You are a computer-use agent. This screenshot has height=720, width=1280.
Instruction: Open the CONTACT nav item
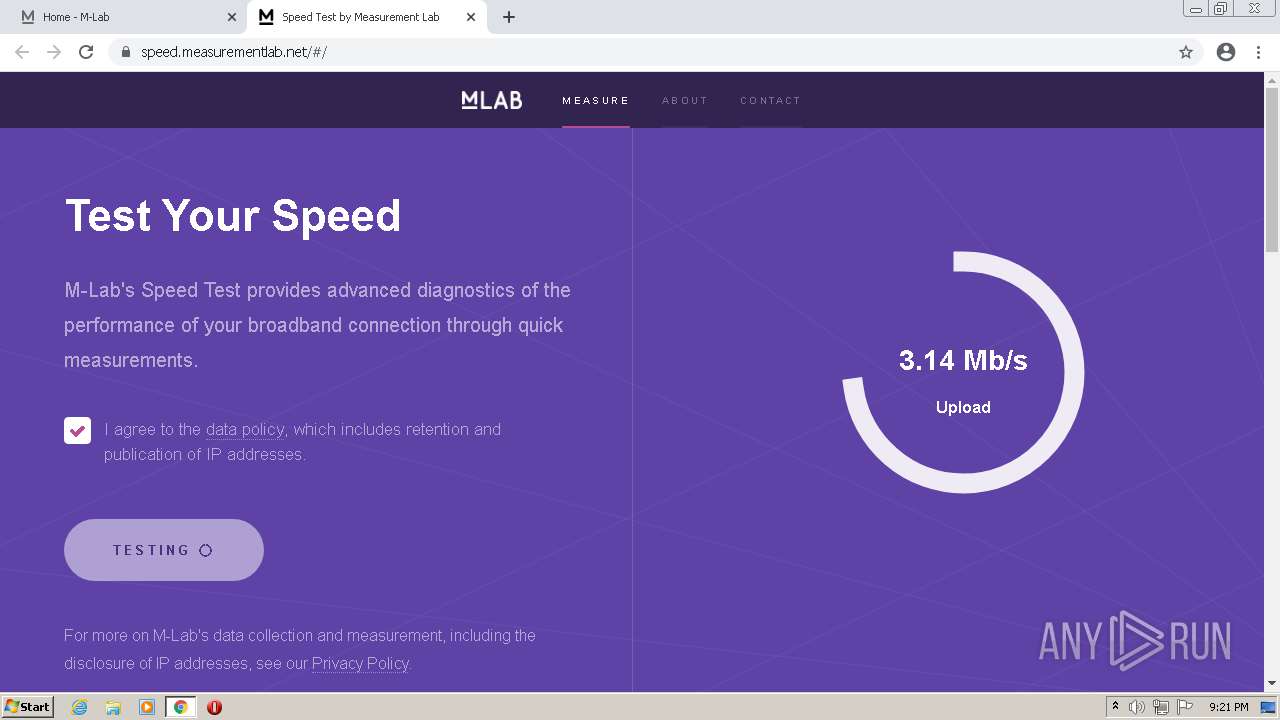pyautogui.click(x=771, y=100)
